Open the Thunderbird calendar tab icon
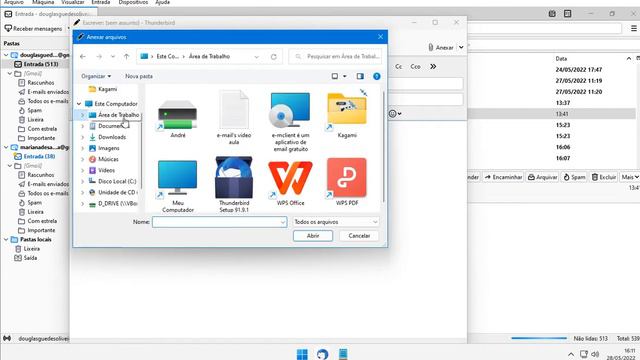This screenshot has width=640, height=360. [552, 13]
